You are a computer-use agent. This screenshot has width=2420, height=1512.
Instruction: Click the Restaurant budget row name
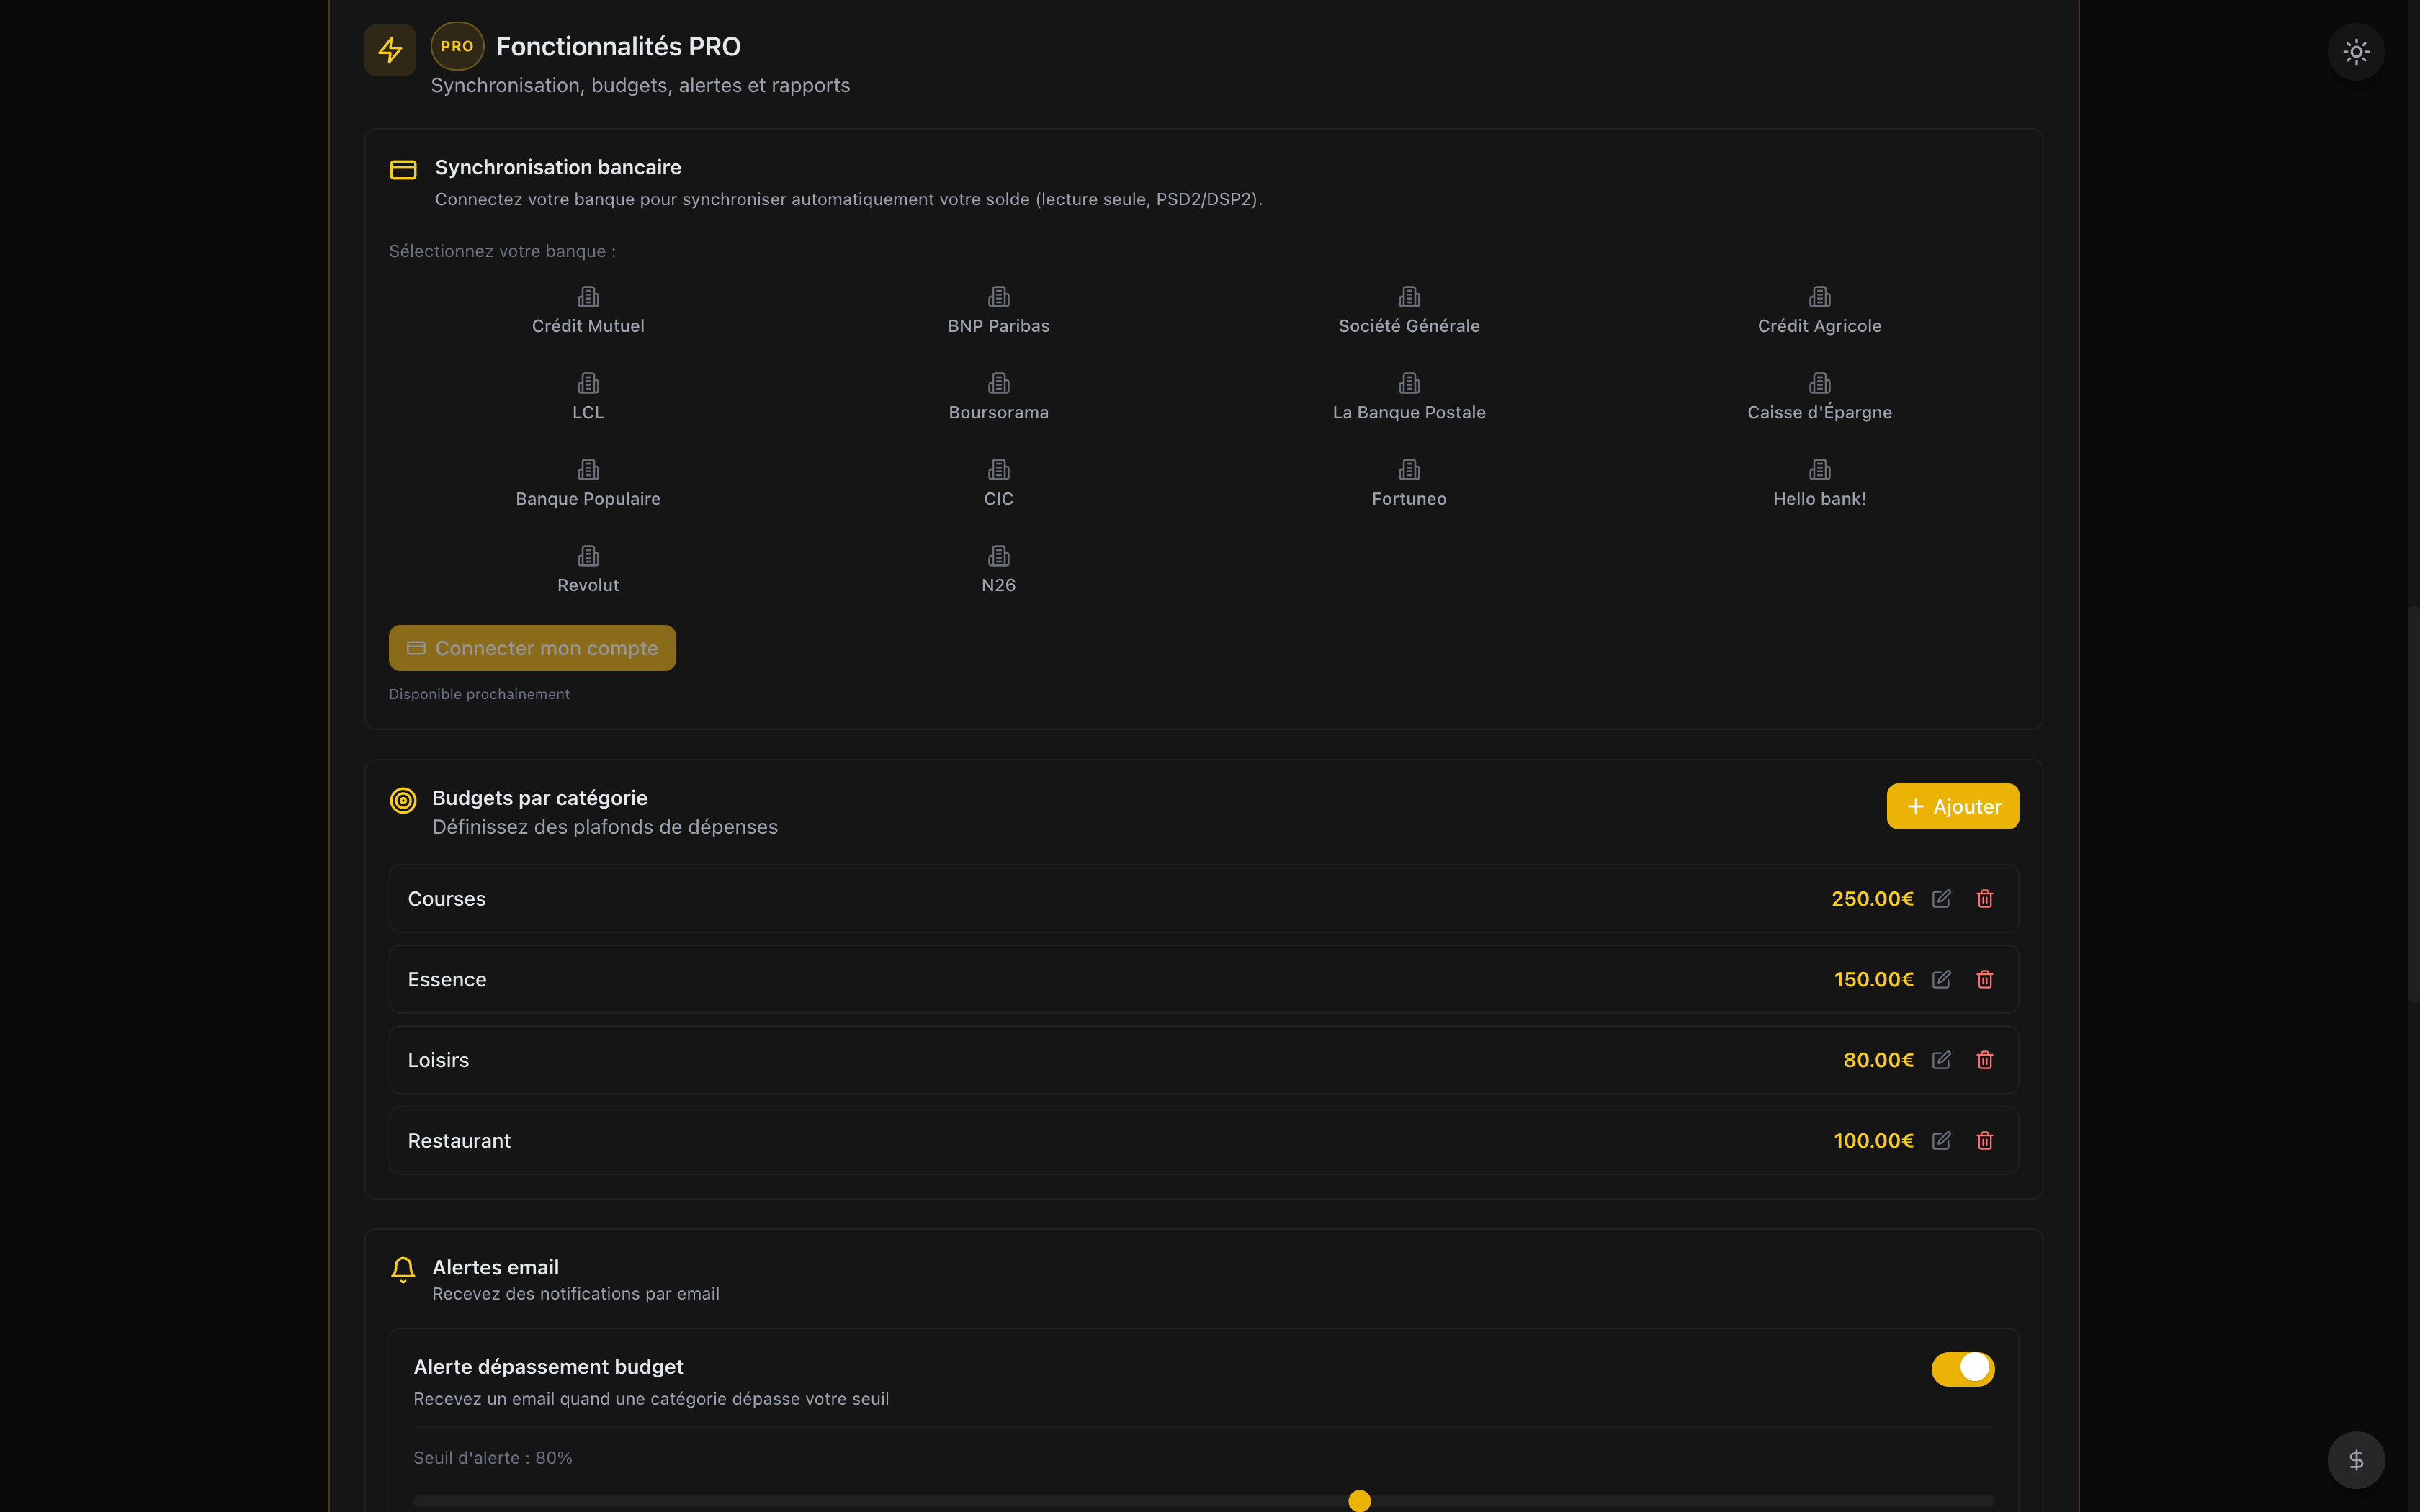click(x=459, y=1141)
